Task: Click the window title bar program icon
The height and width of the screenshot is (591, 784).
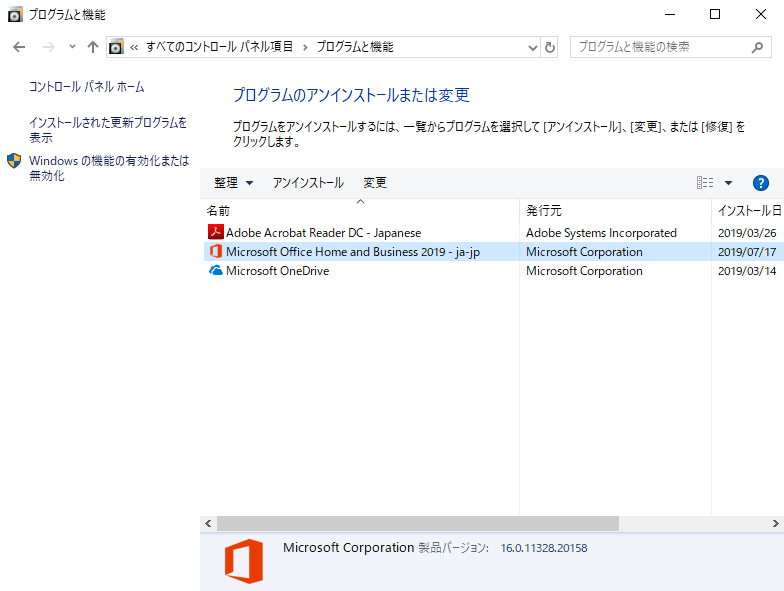Action: click(x=16, y=14)
